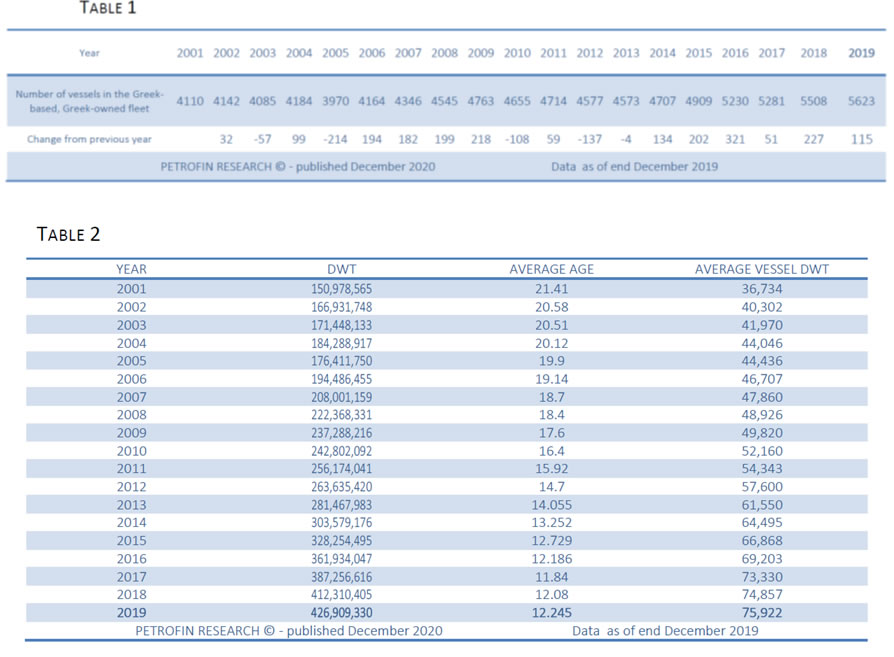Select 2010 year header in Table 1
The image size is (894, 657).
[517, 53]
